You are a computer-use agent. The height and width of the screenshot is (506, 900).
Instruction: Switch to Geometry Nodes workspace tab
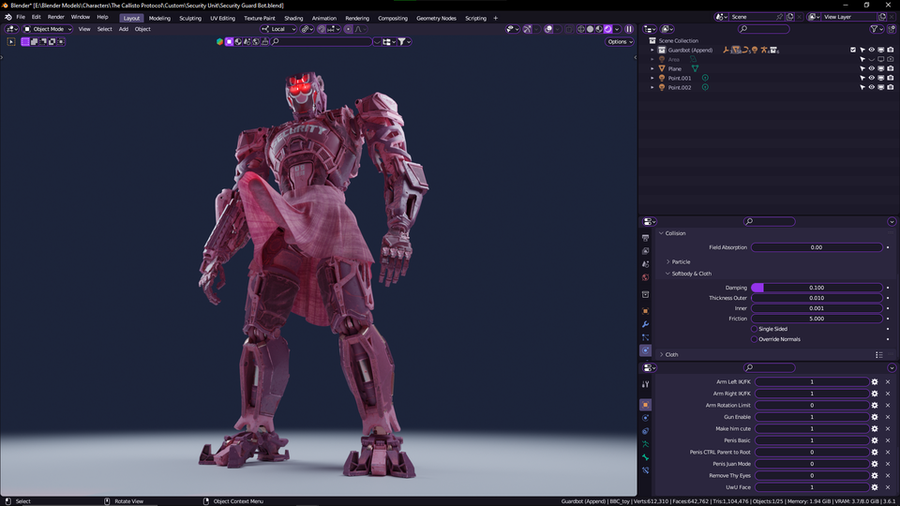pos(436,18)
